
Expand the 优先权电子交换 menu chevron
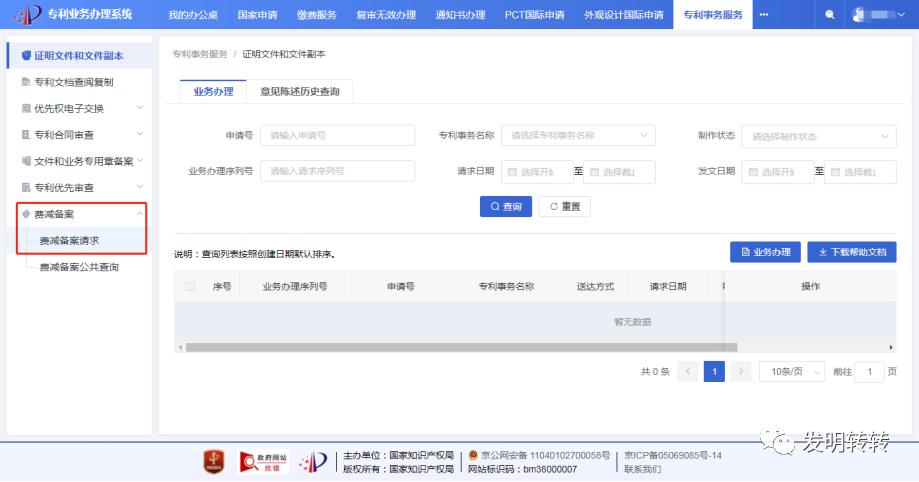(139, 107)
